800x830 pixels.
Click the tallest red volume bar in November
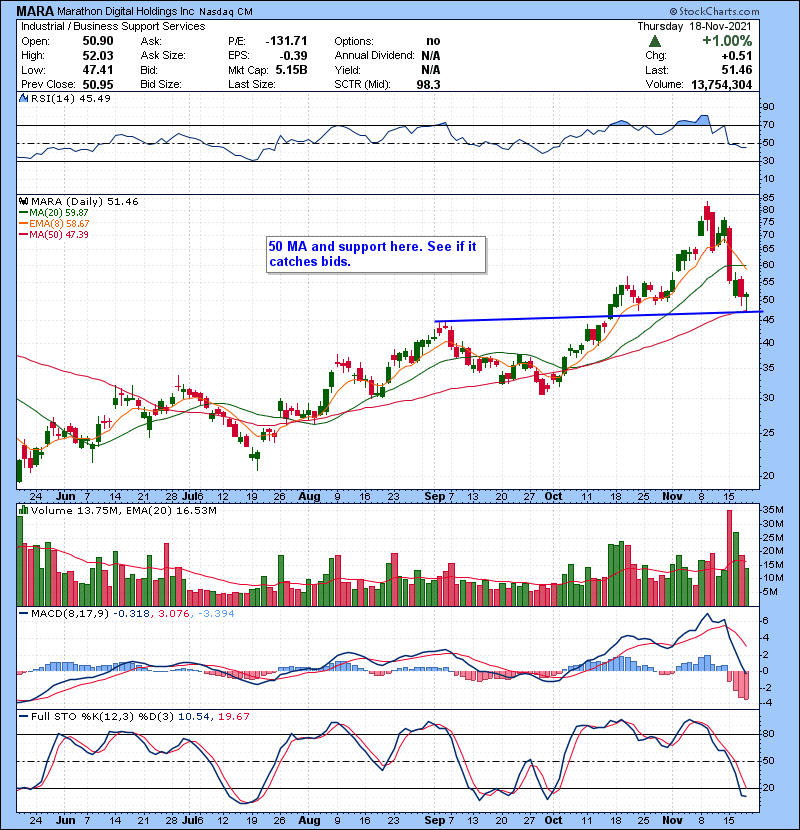tap(730, 558)
